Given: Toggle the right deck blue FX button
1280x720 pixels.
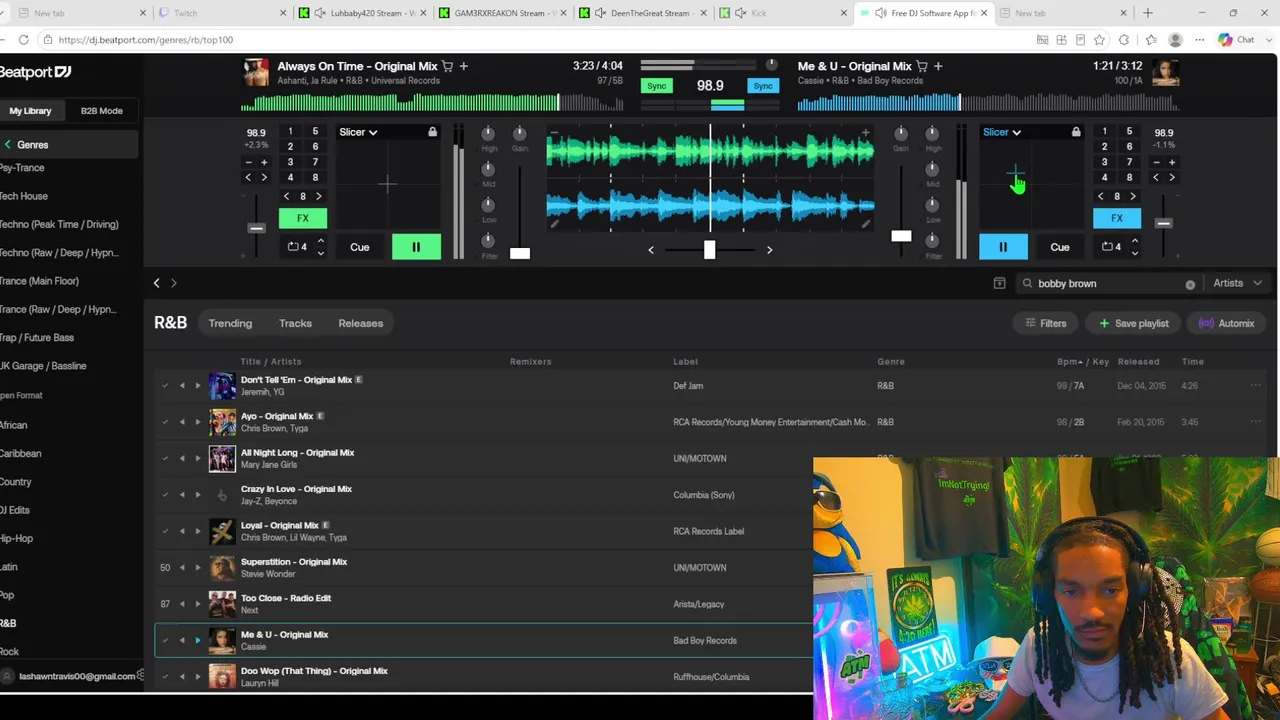Looking at the screenshot, I should tap(1117, 218).
